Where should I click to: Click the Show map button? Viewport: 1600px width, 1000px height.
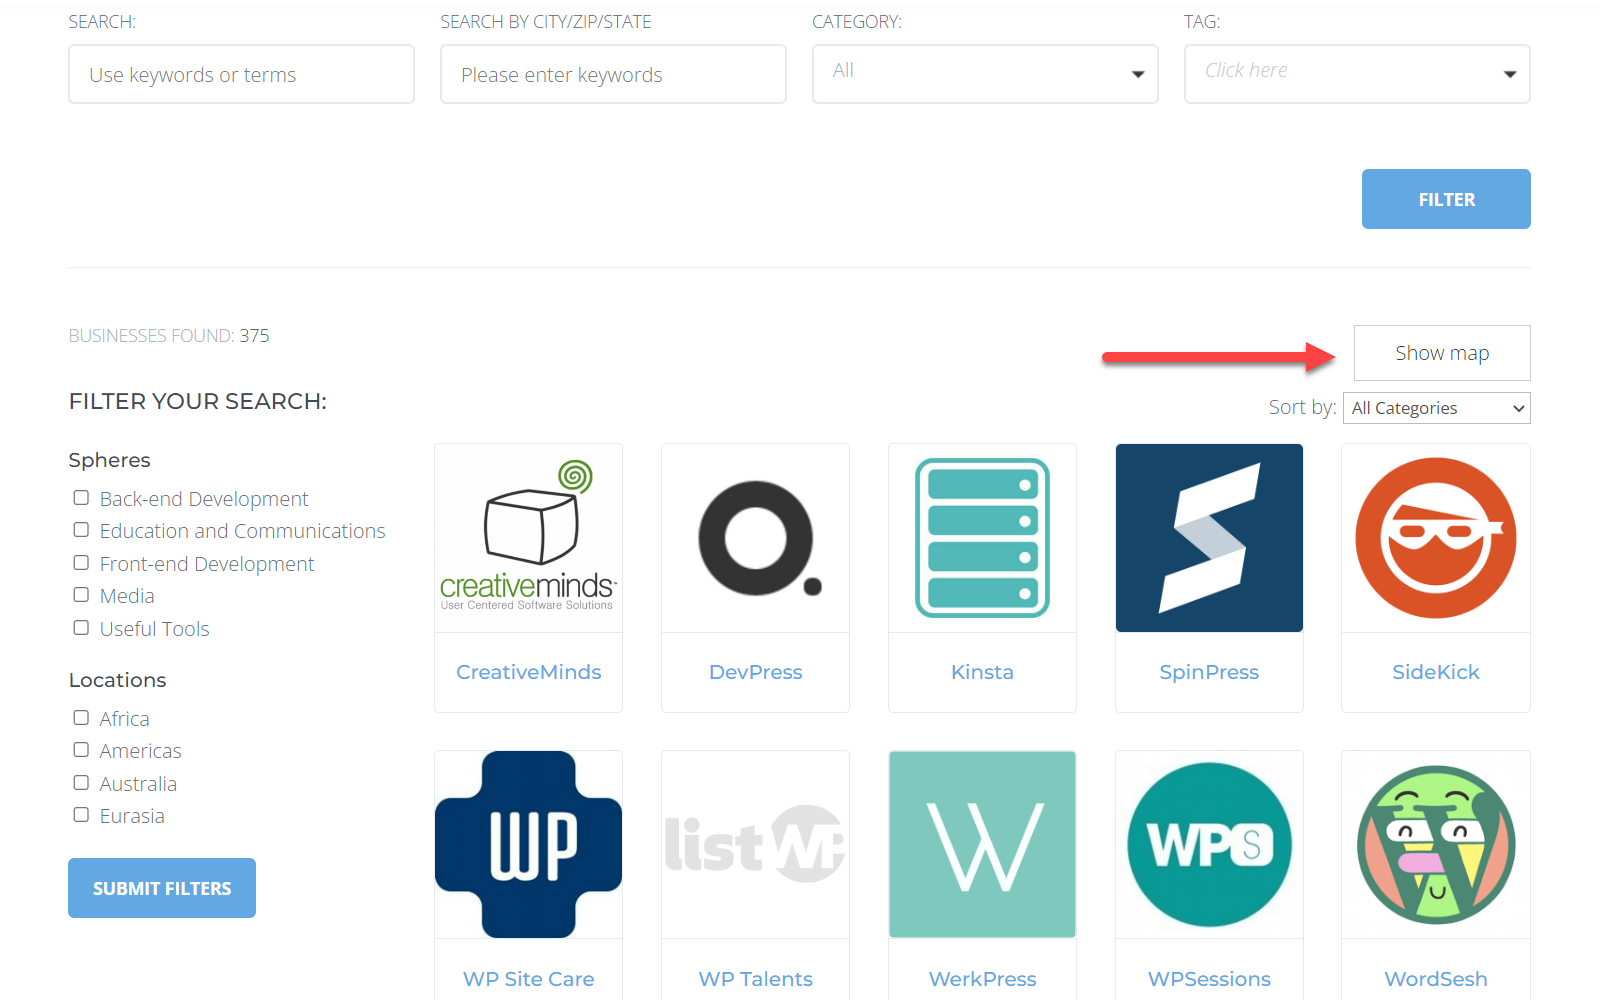[1442, 353]
